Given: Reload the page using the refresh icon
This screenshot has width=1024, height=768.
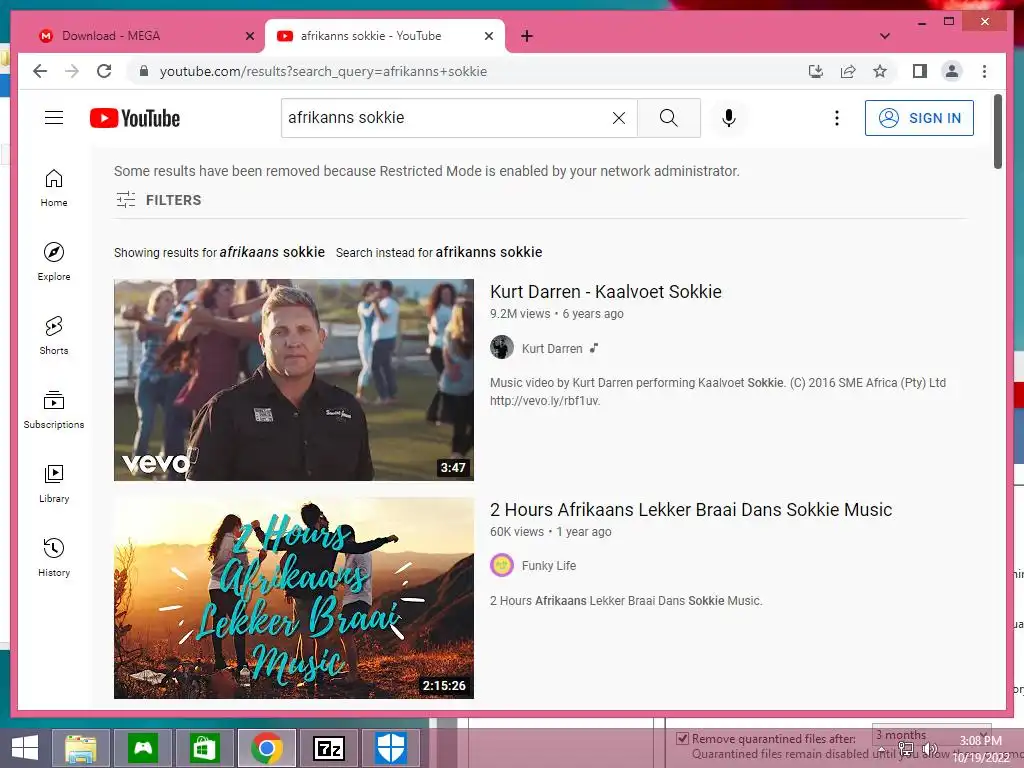Looking at the screenshot, I should (x=104, y=71).
